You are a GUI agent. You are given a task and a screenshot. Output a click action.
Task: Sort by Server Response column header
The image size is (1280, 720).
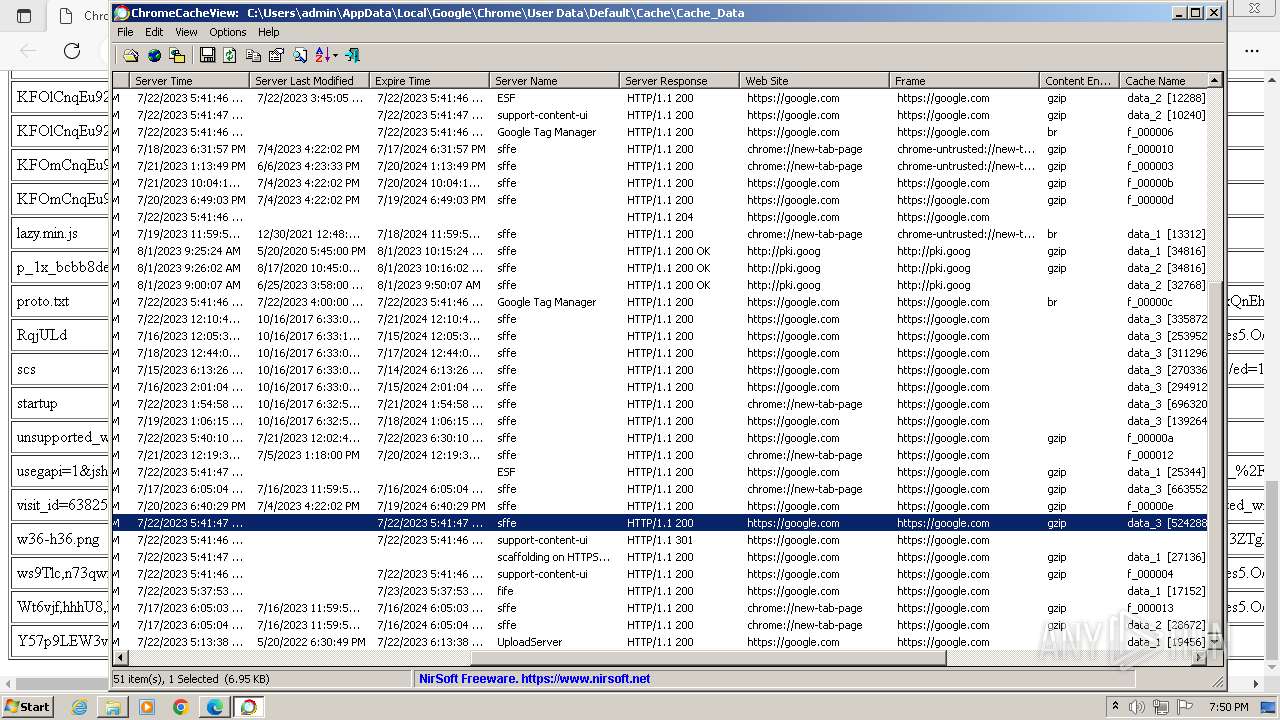coord(679,80)
